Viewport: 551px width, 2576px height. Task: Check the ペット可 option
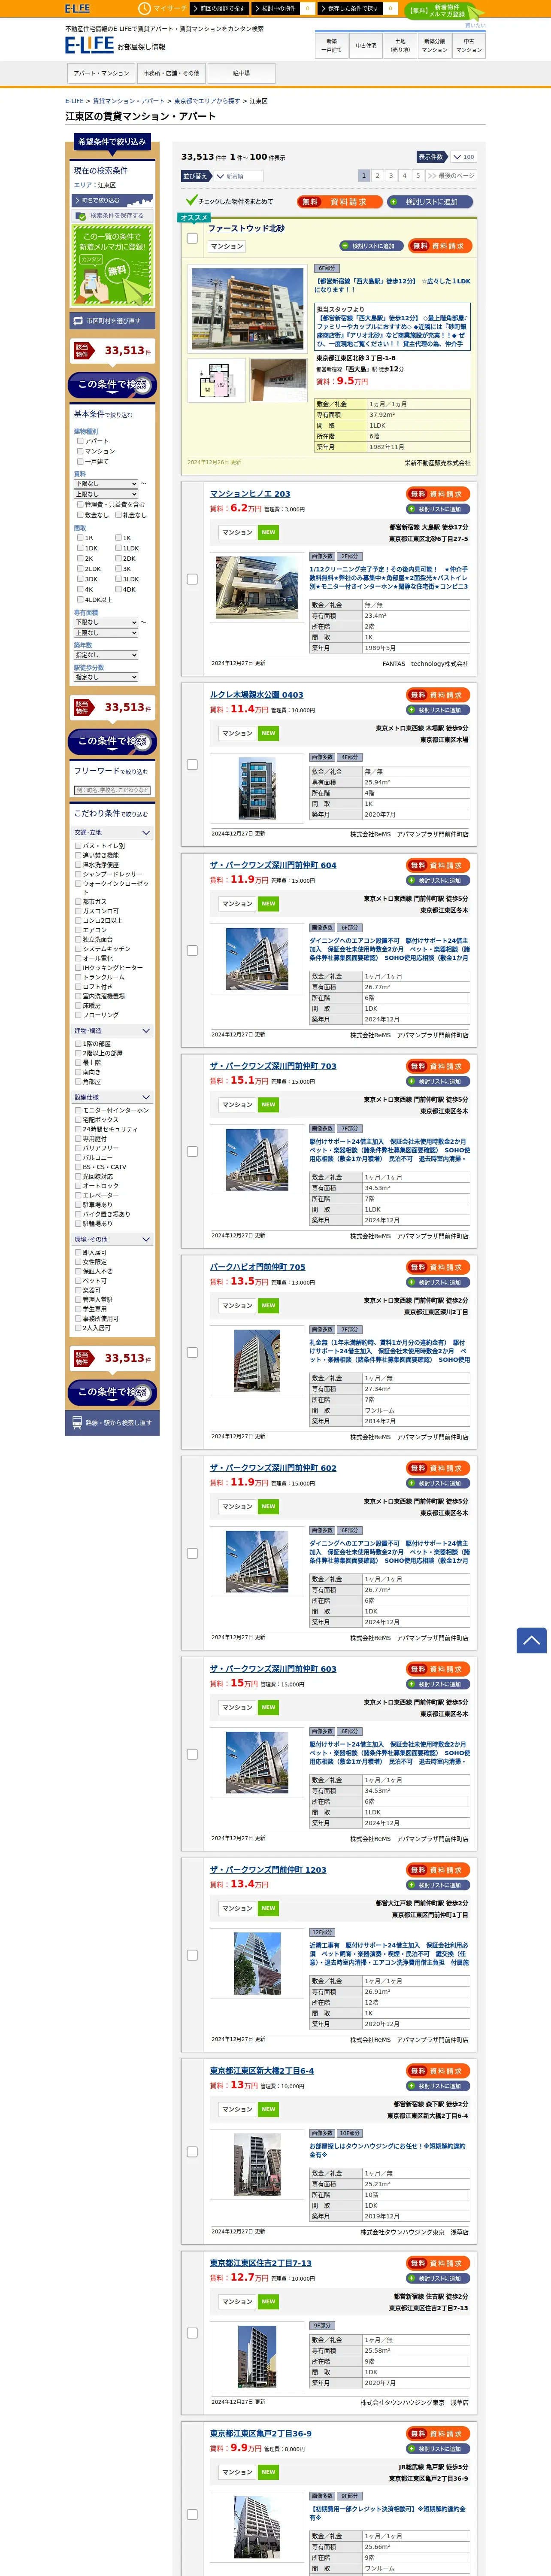point(78,1281)
